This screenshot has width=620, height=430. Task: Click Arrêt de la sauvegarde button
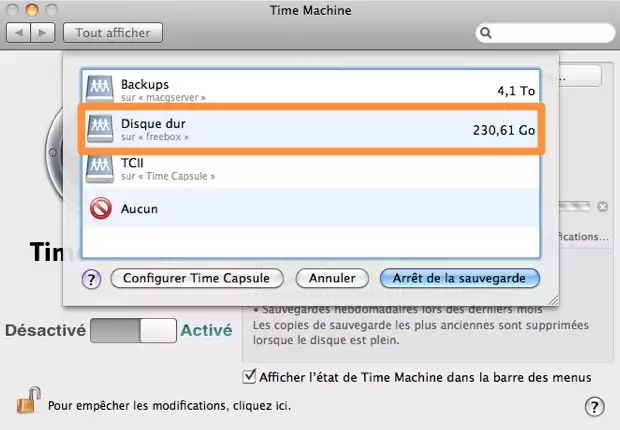(x=460, y=278)
